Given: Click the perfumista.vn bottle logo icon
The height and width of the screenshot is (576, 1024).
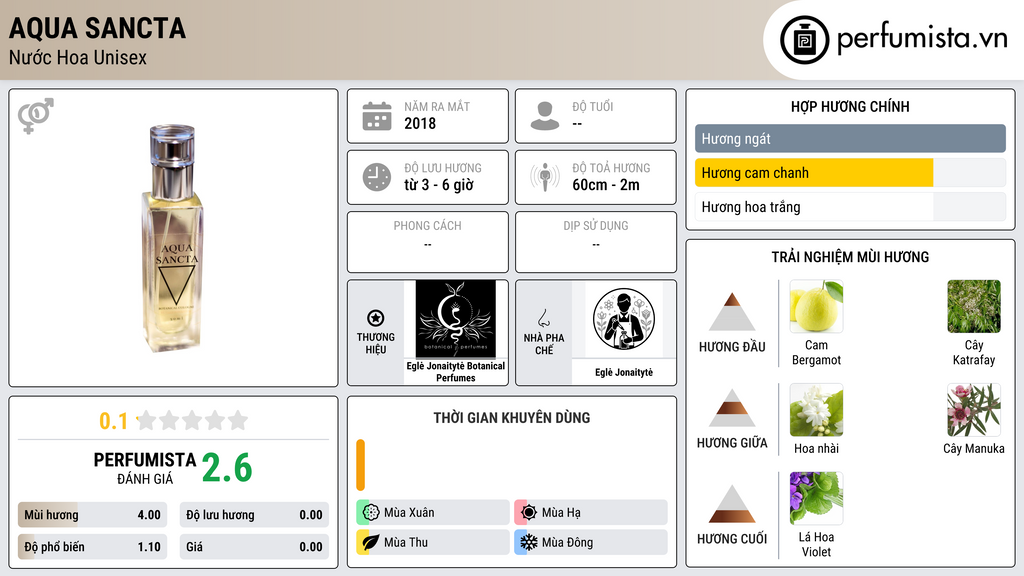Looking at the screenshot, I should 805,40.
